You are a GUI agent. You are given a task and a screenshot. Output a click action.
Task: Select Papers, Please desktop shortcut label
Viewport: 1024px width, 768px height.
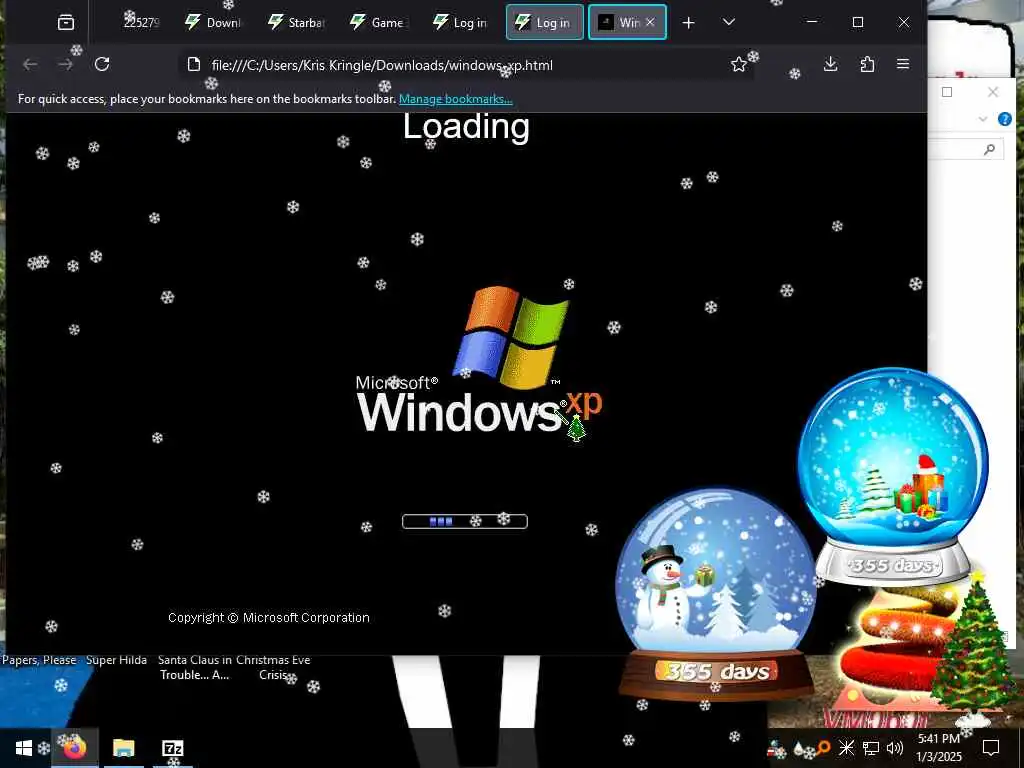coord(39,660)
